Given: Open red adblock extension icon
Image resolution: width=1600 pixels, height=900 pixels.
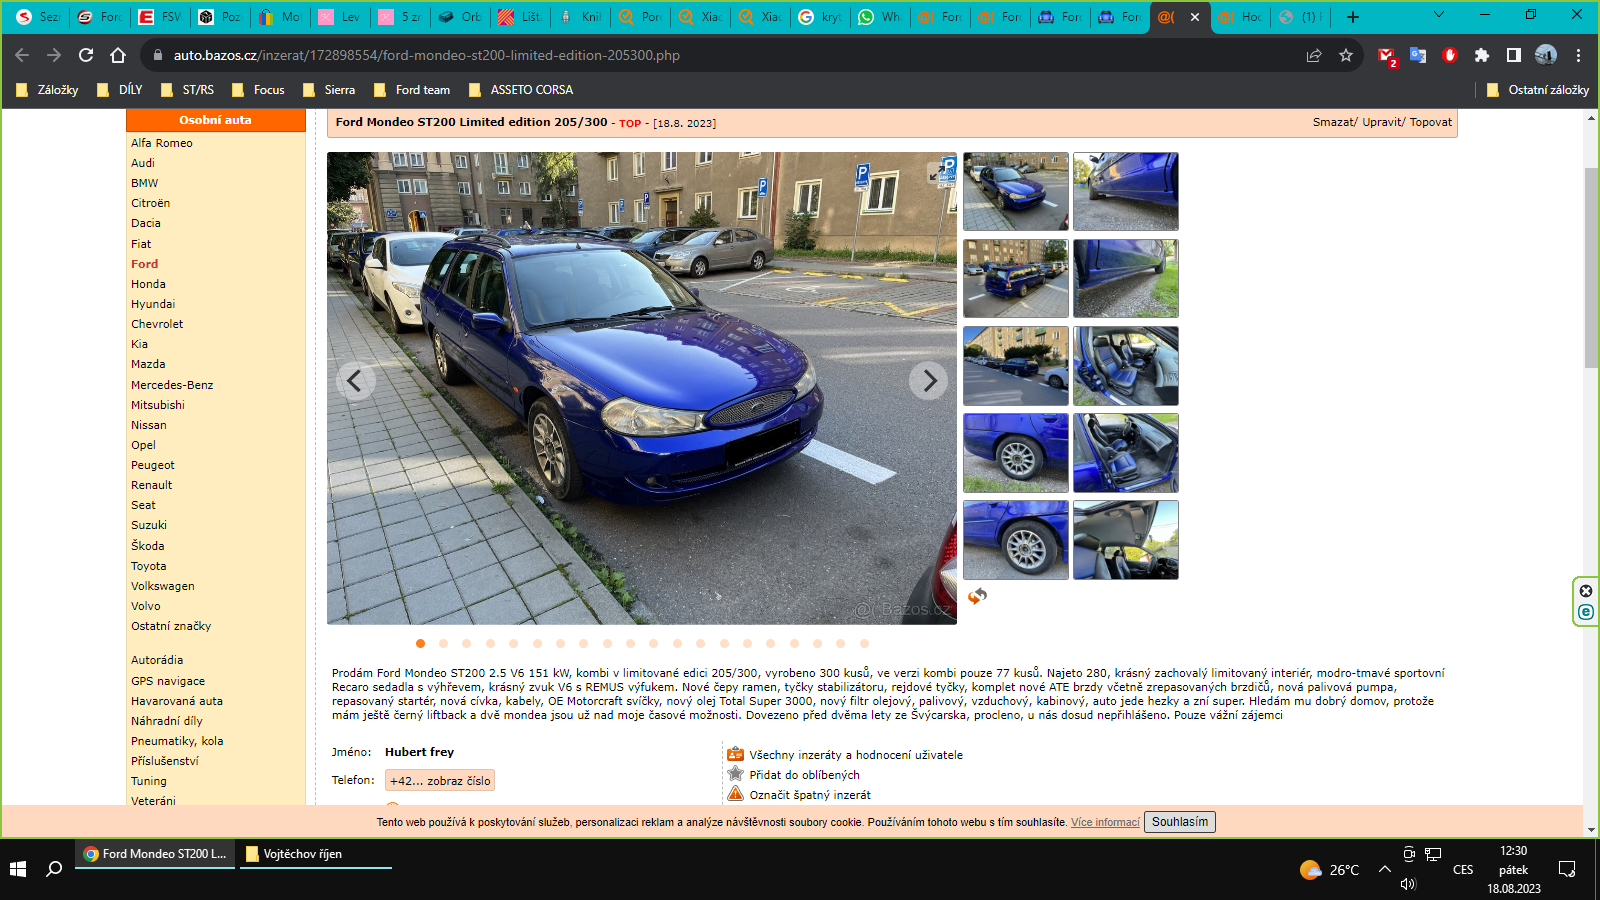Looking at the screenshot, I should coord(1450,55).
